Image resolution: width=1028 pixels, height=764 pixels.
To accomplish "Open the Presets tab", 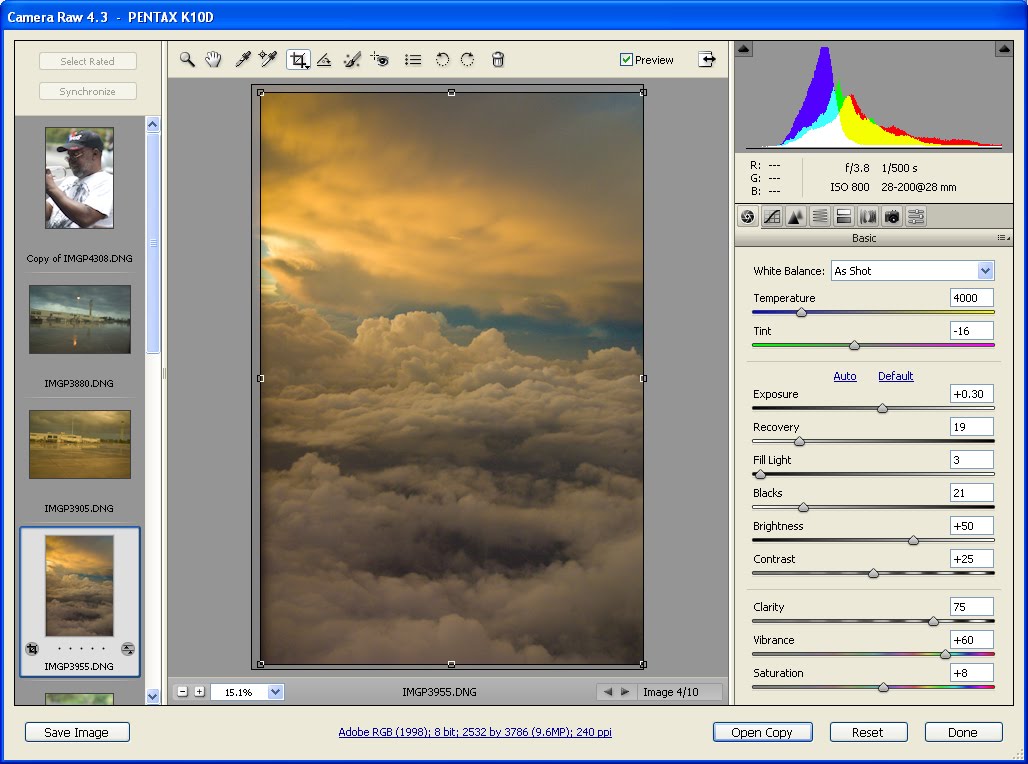I will (x=917, y=216).
